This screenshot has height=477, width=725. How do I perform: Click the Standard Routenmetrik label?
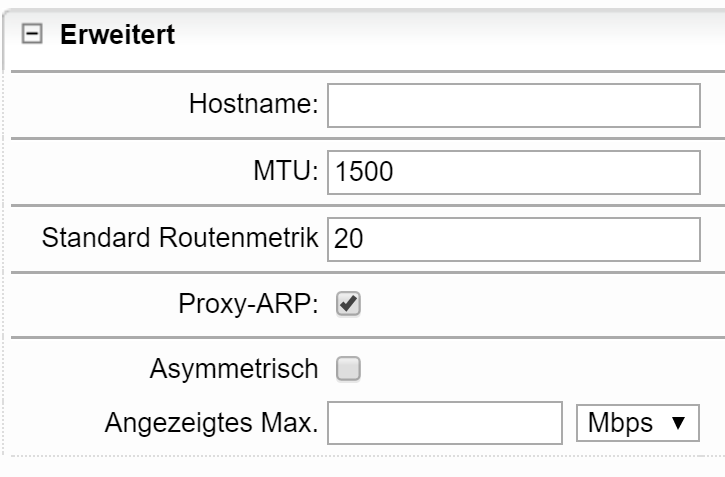[180, 238]
